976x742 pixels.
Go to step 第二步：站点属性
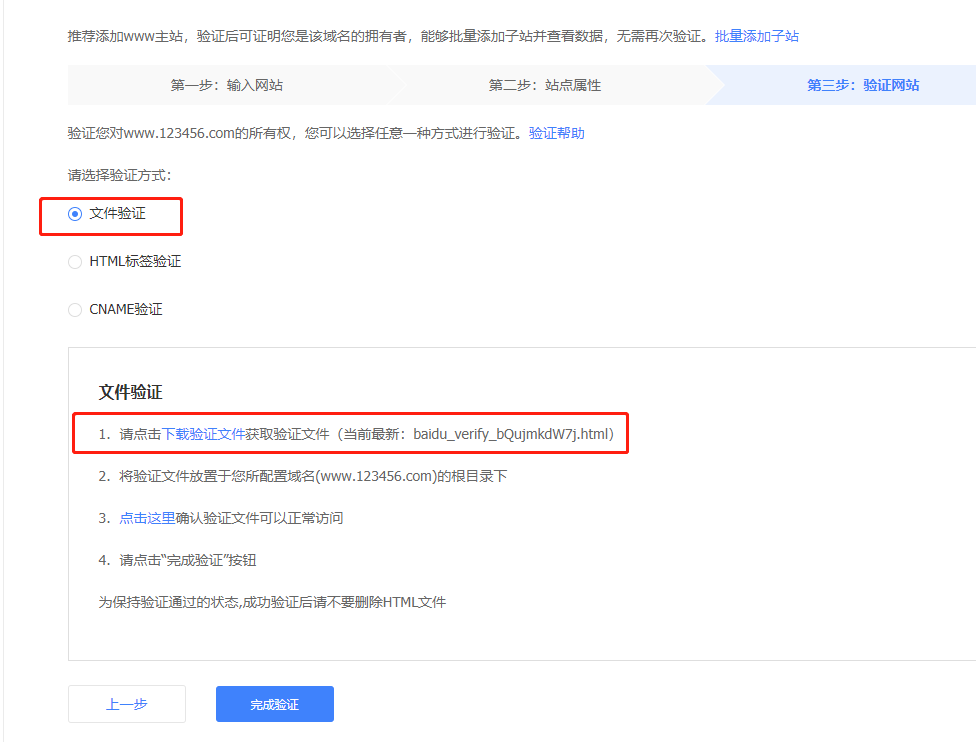[x=545, y=85]
